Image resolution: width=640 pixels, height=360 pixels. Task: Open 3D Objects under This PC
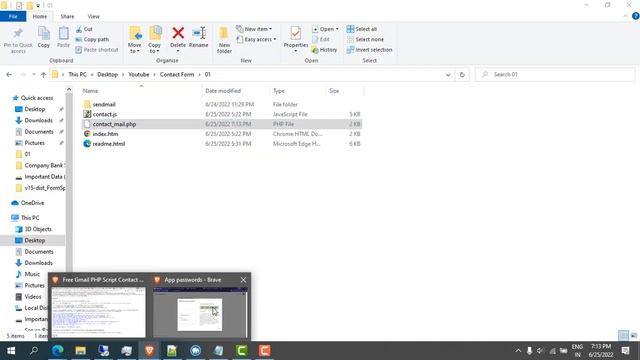pos(38,229)
